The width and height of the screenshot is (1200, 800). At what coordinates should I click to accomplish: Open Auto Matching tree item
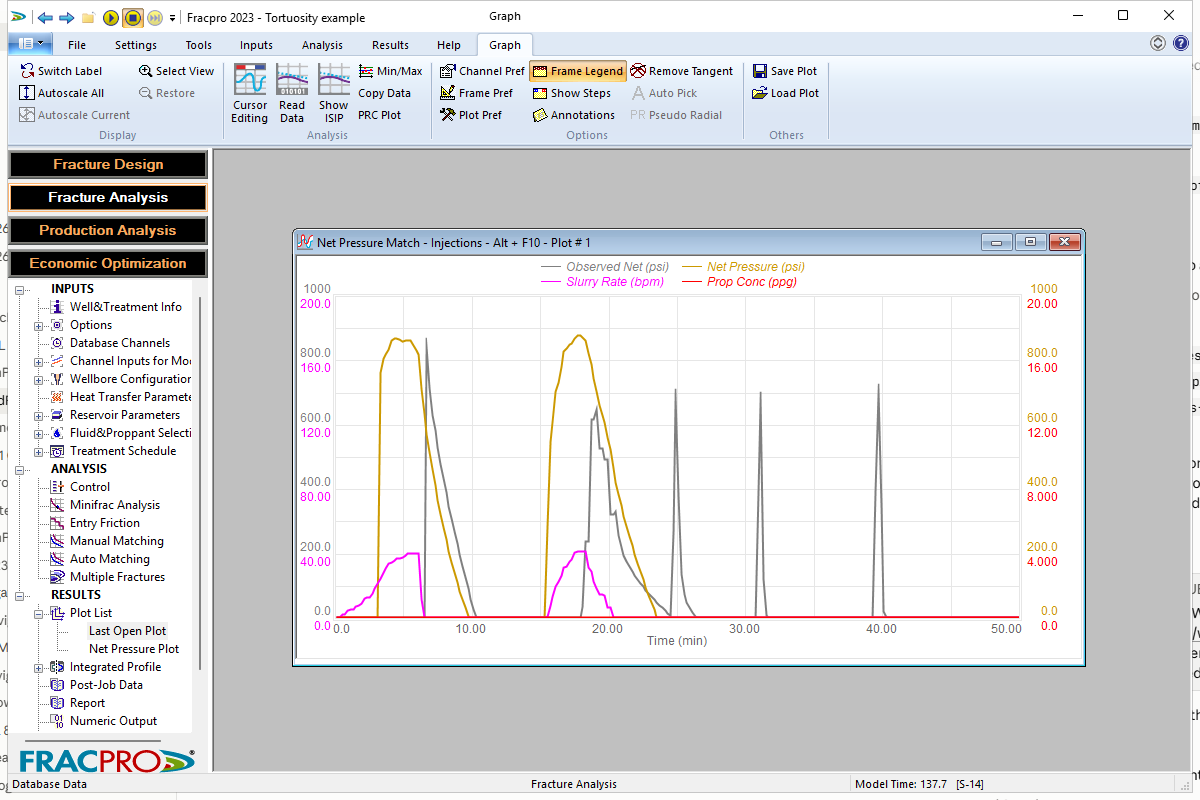110,559
